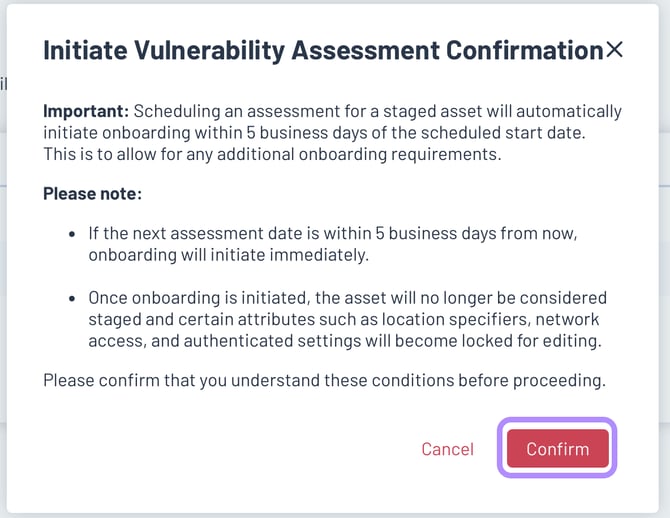
Task: Click the word "Confirmation" in the heading
Action: [516, 51]
